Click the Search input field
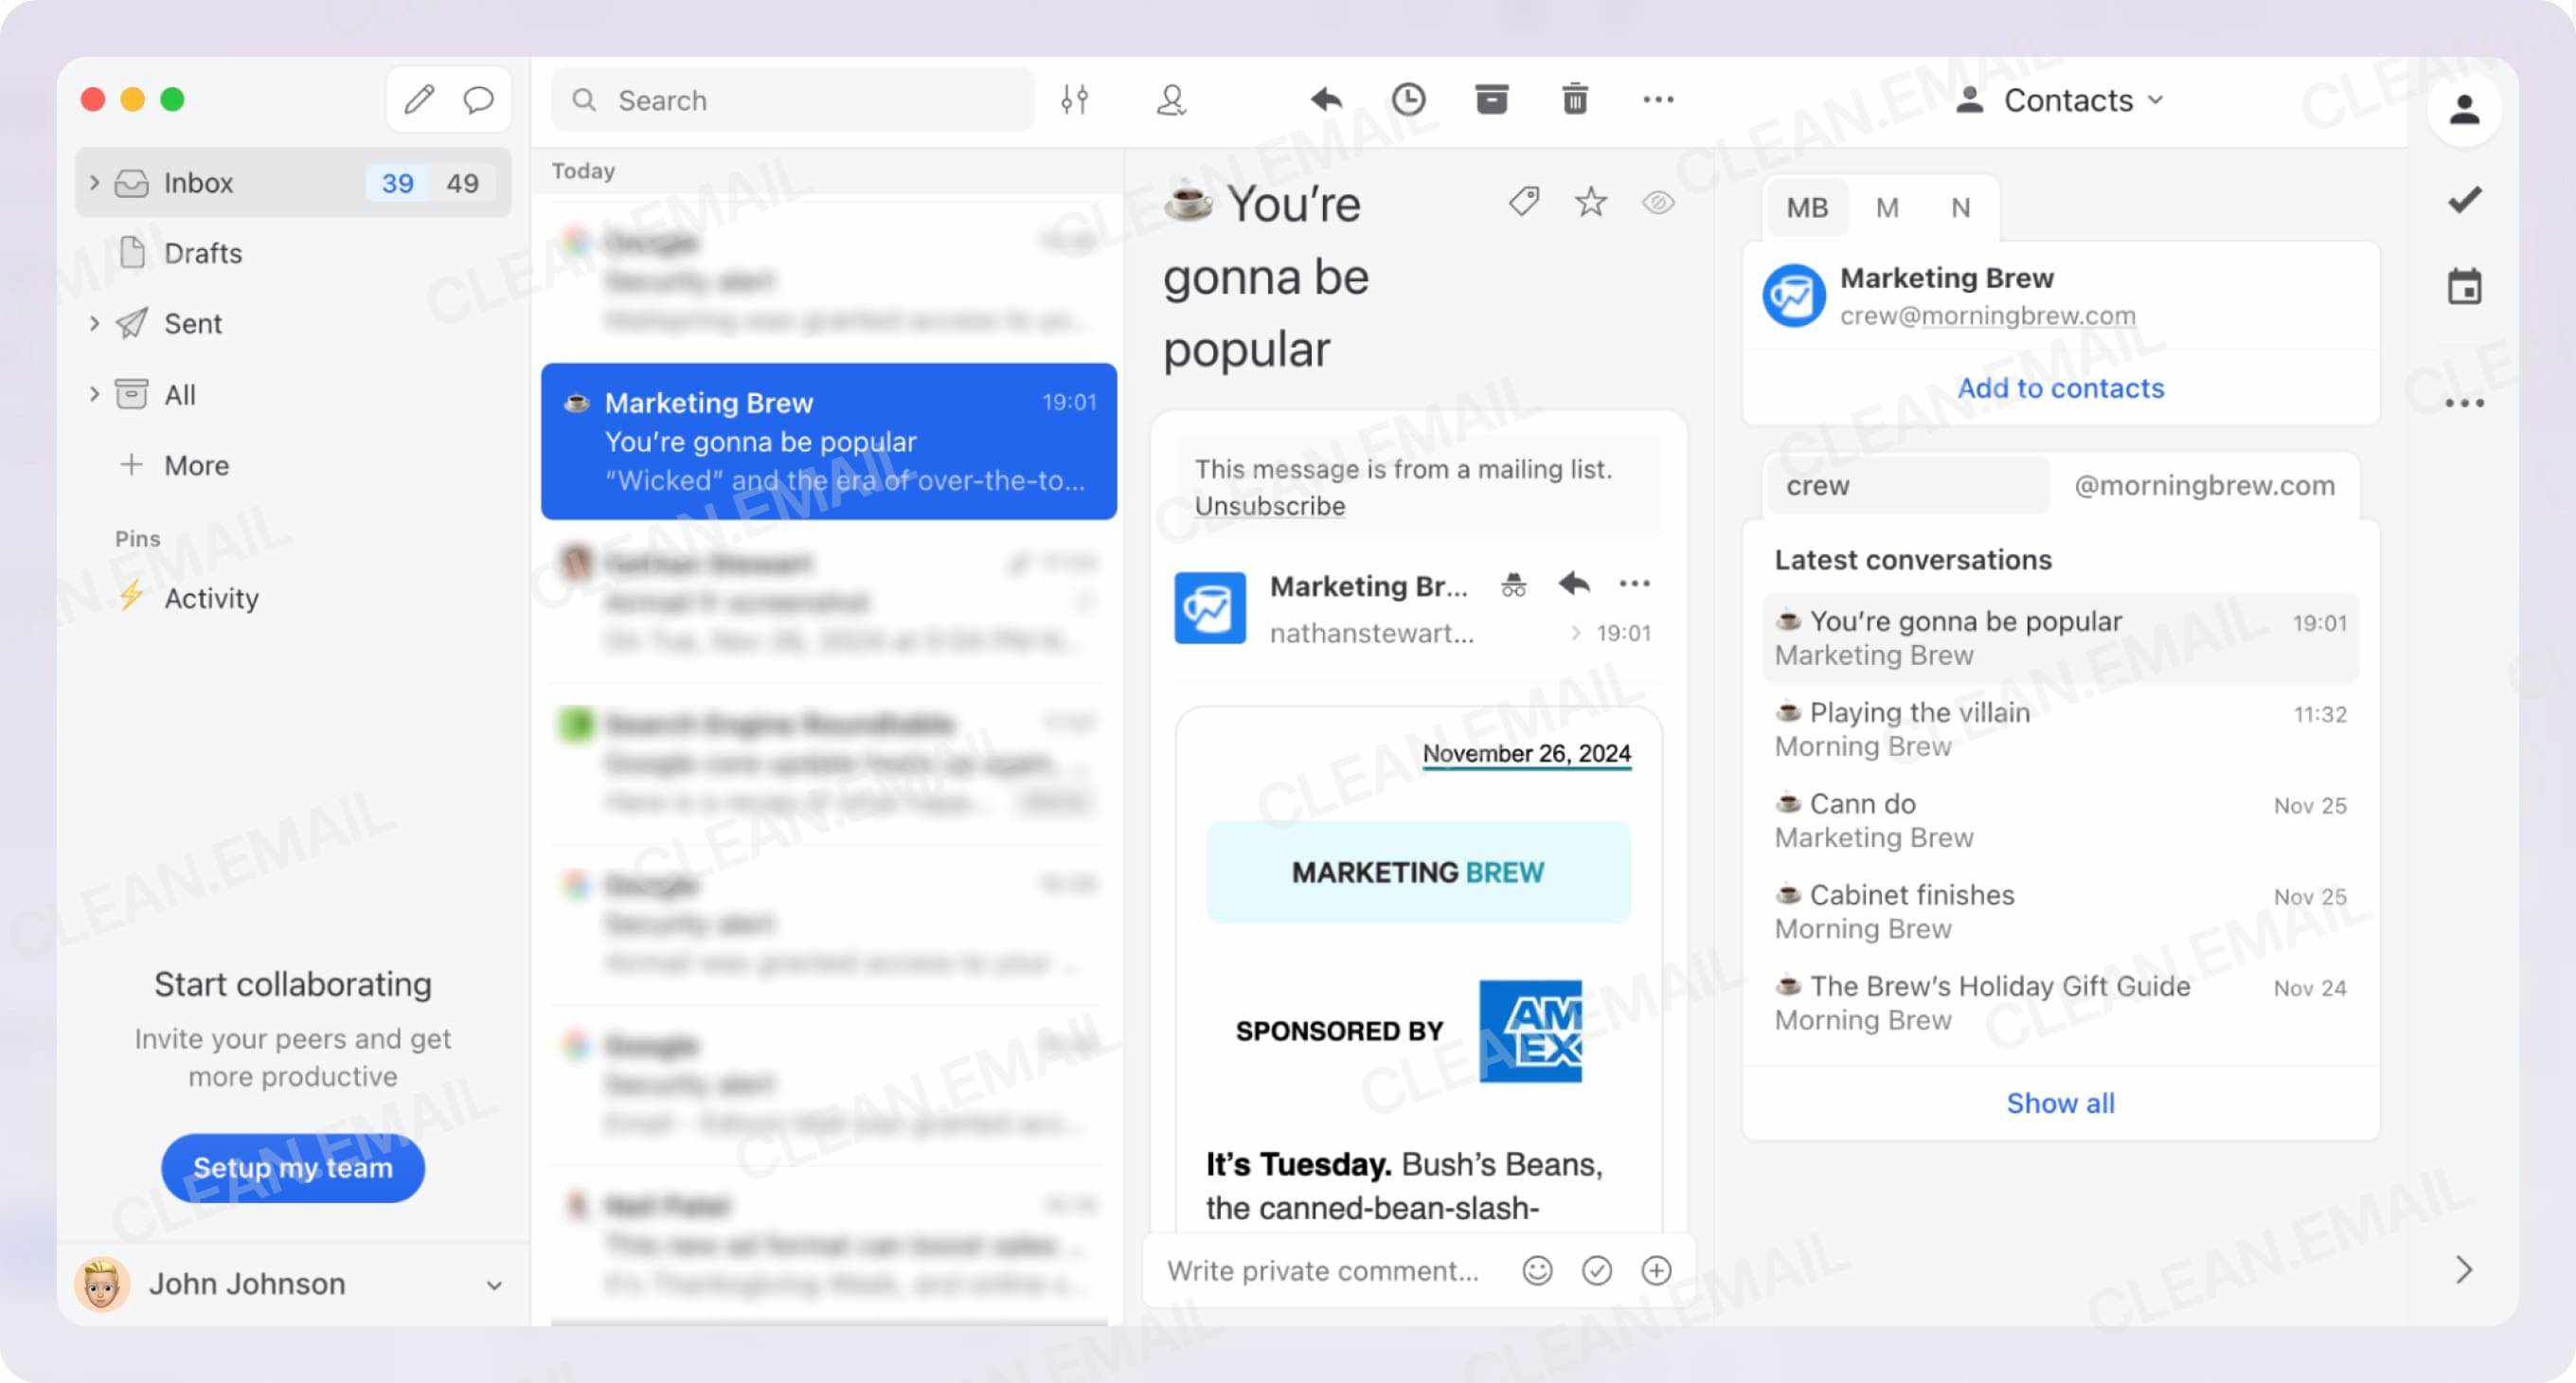2576x1383 pixels. click(x=790, y=99)
